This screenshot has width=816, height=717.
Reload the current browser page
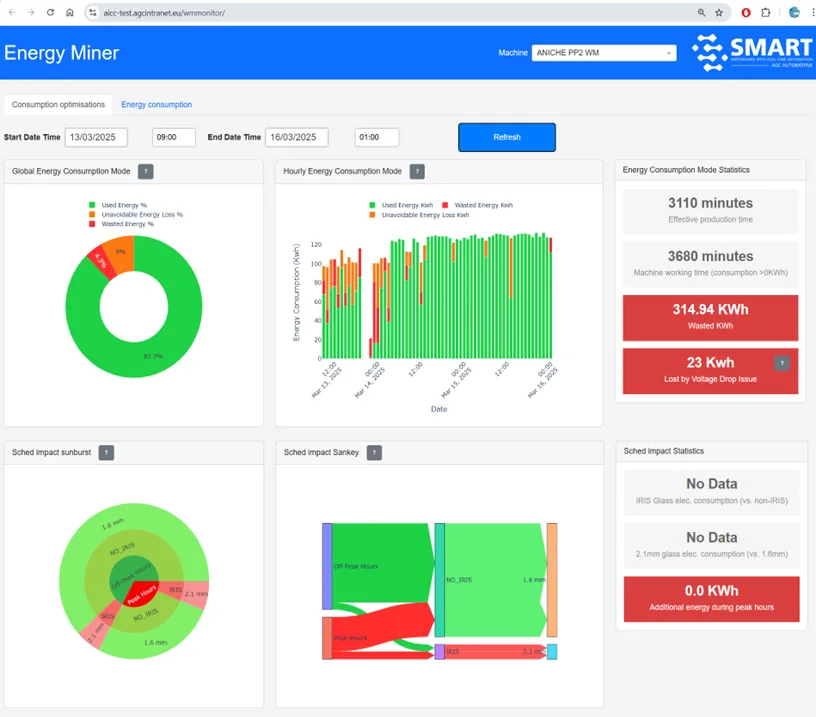[50, 12]
